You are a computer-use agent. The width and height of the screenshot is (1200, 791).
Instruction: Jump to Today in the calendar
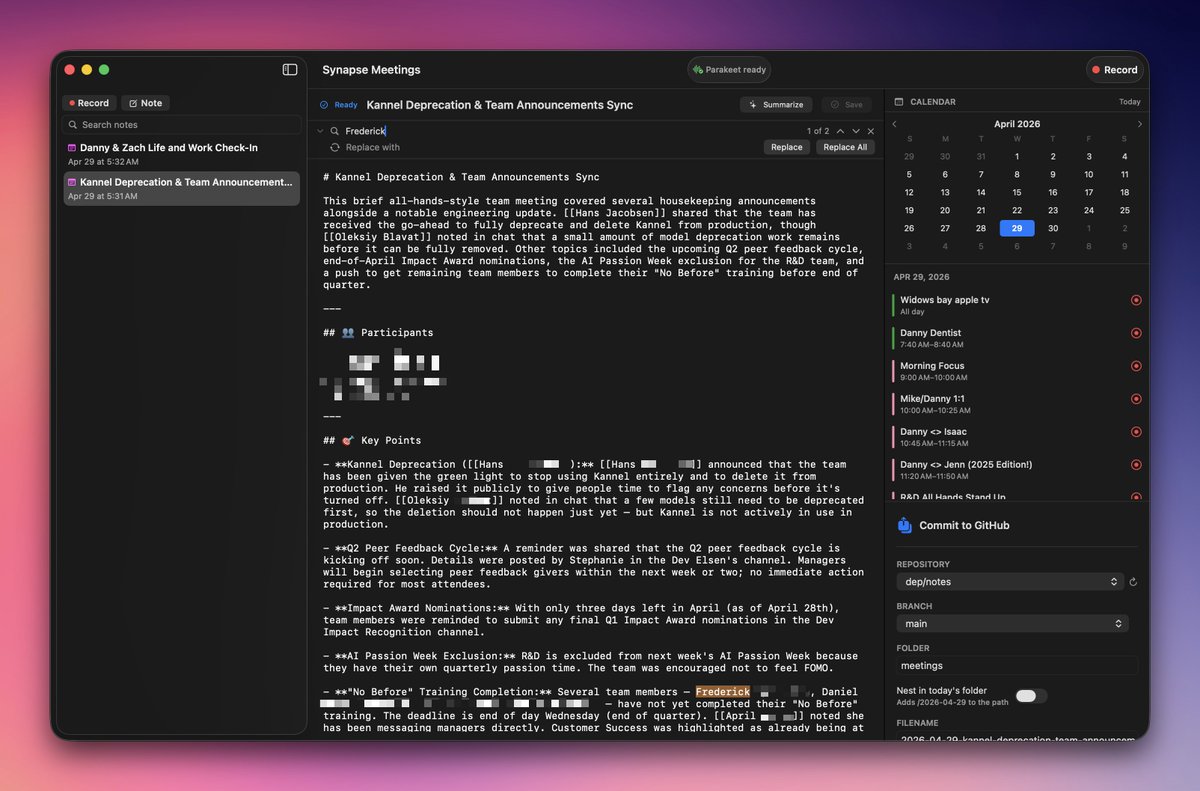tap(1129, 102)
